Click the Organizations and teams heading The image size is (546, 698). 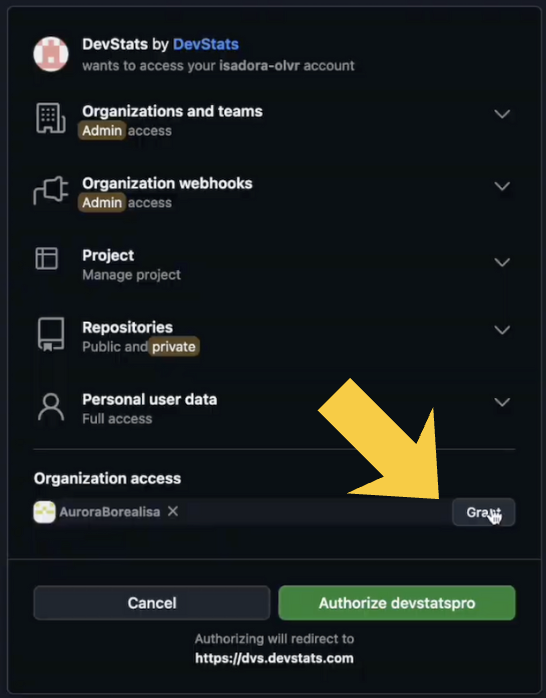coord(172,111)
